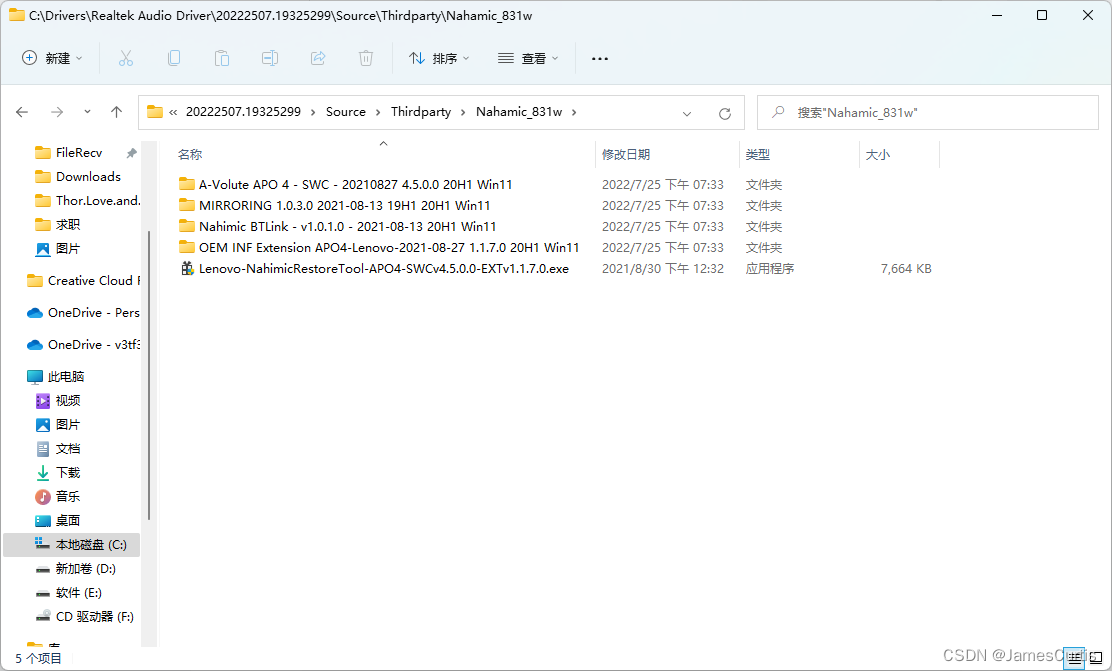Go forward with the right arrow
1112x671 pixels.
[57, 112]
